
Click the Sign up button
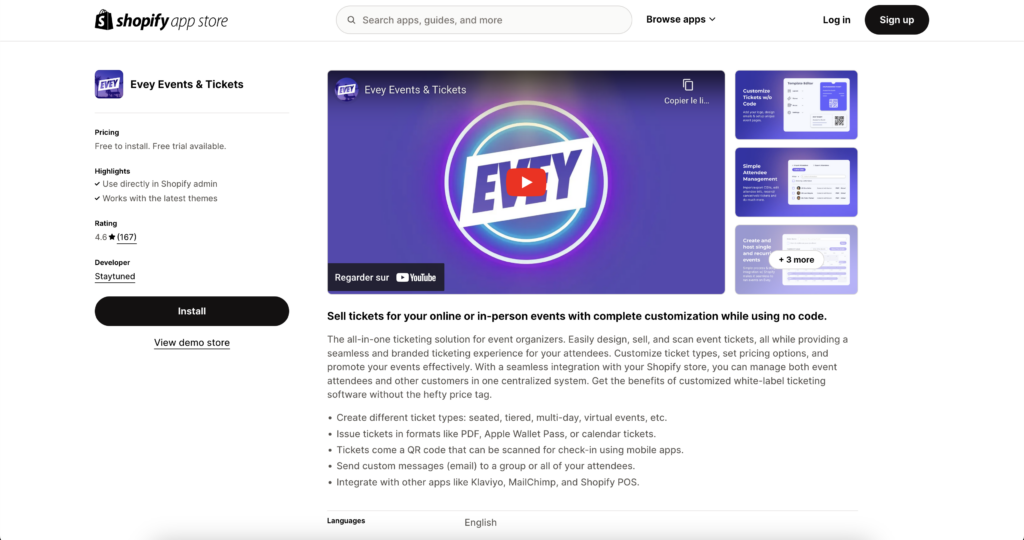click(896, 20)
